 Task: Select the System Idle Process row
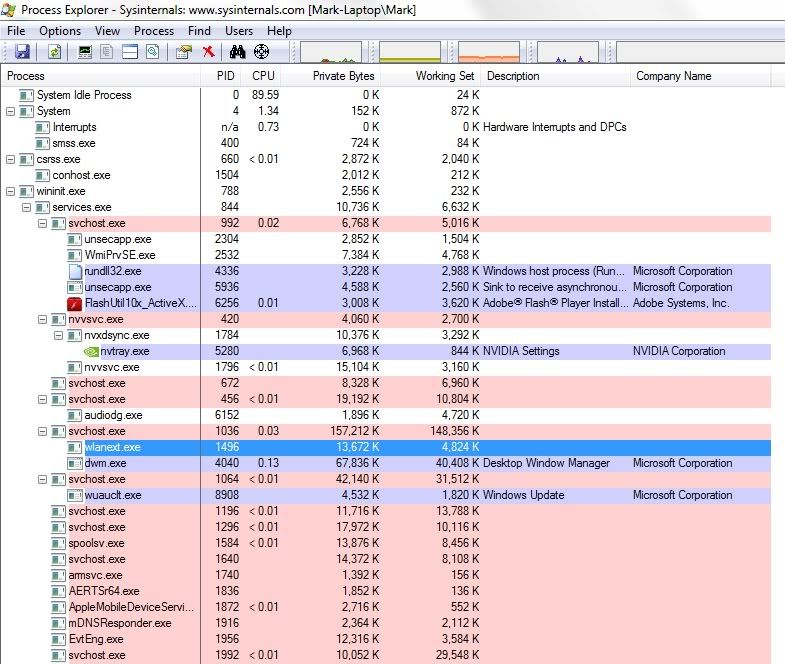point(385,95)
